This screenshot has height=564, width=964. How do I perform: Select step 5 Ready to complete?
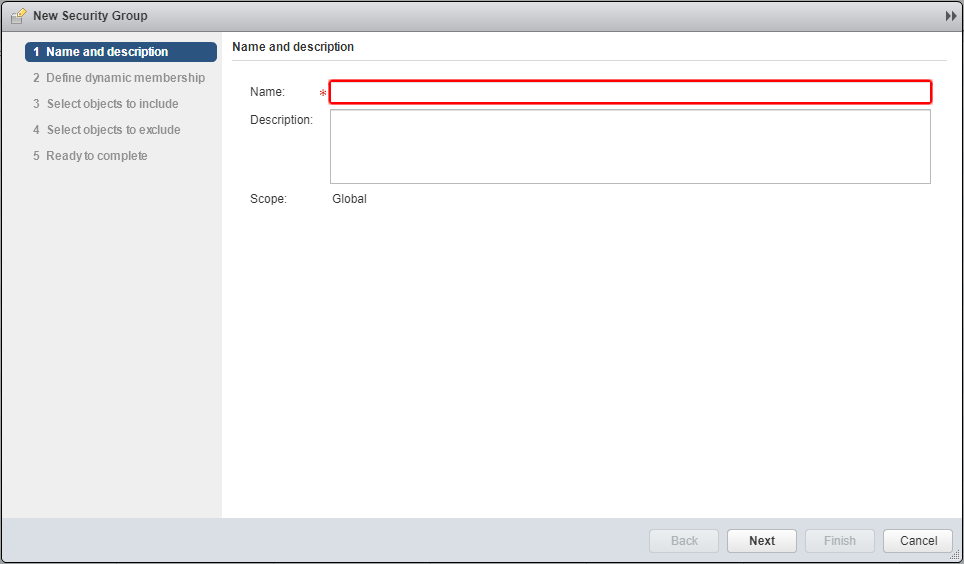click(90, 156)
